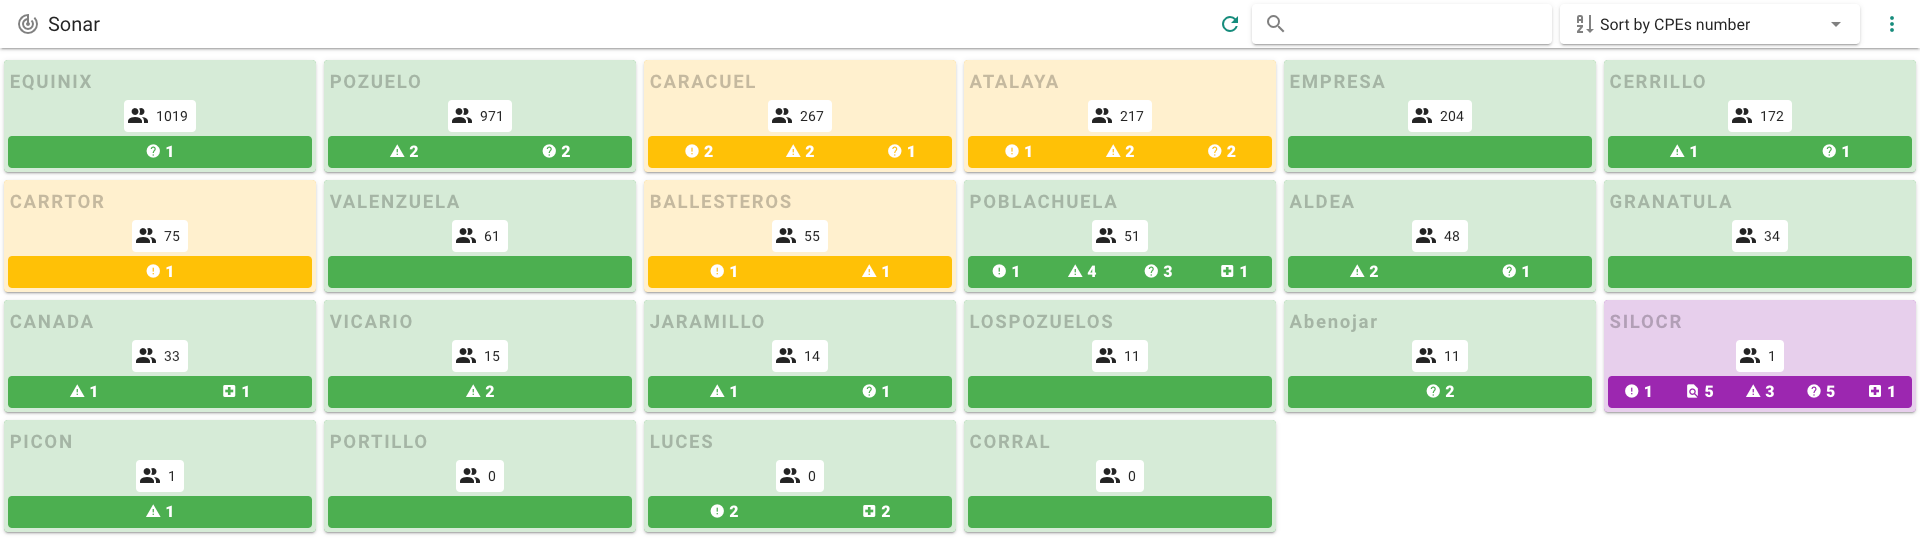Screen dimensions: 1920x560
Task: Open the EMPRESA site card title
Action: pyautogui.click(x=1337, y=82)
